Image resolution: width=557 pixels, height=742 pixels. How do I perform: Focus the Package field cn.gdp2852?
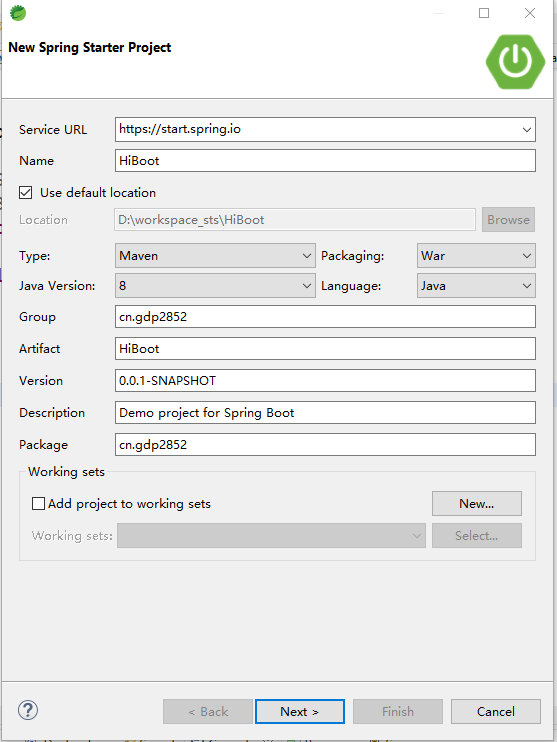(x=325, y=445)
